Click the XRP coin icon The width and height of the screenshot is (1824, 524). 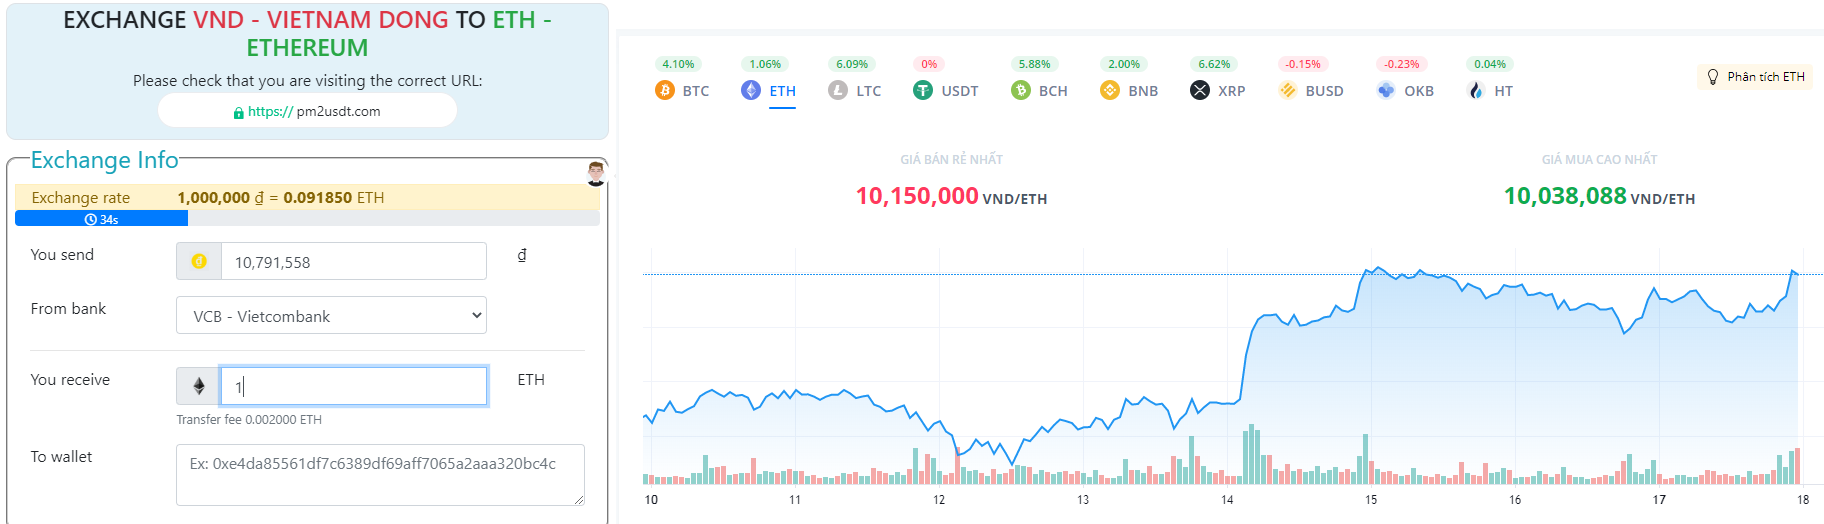[x=1200, y=91]
